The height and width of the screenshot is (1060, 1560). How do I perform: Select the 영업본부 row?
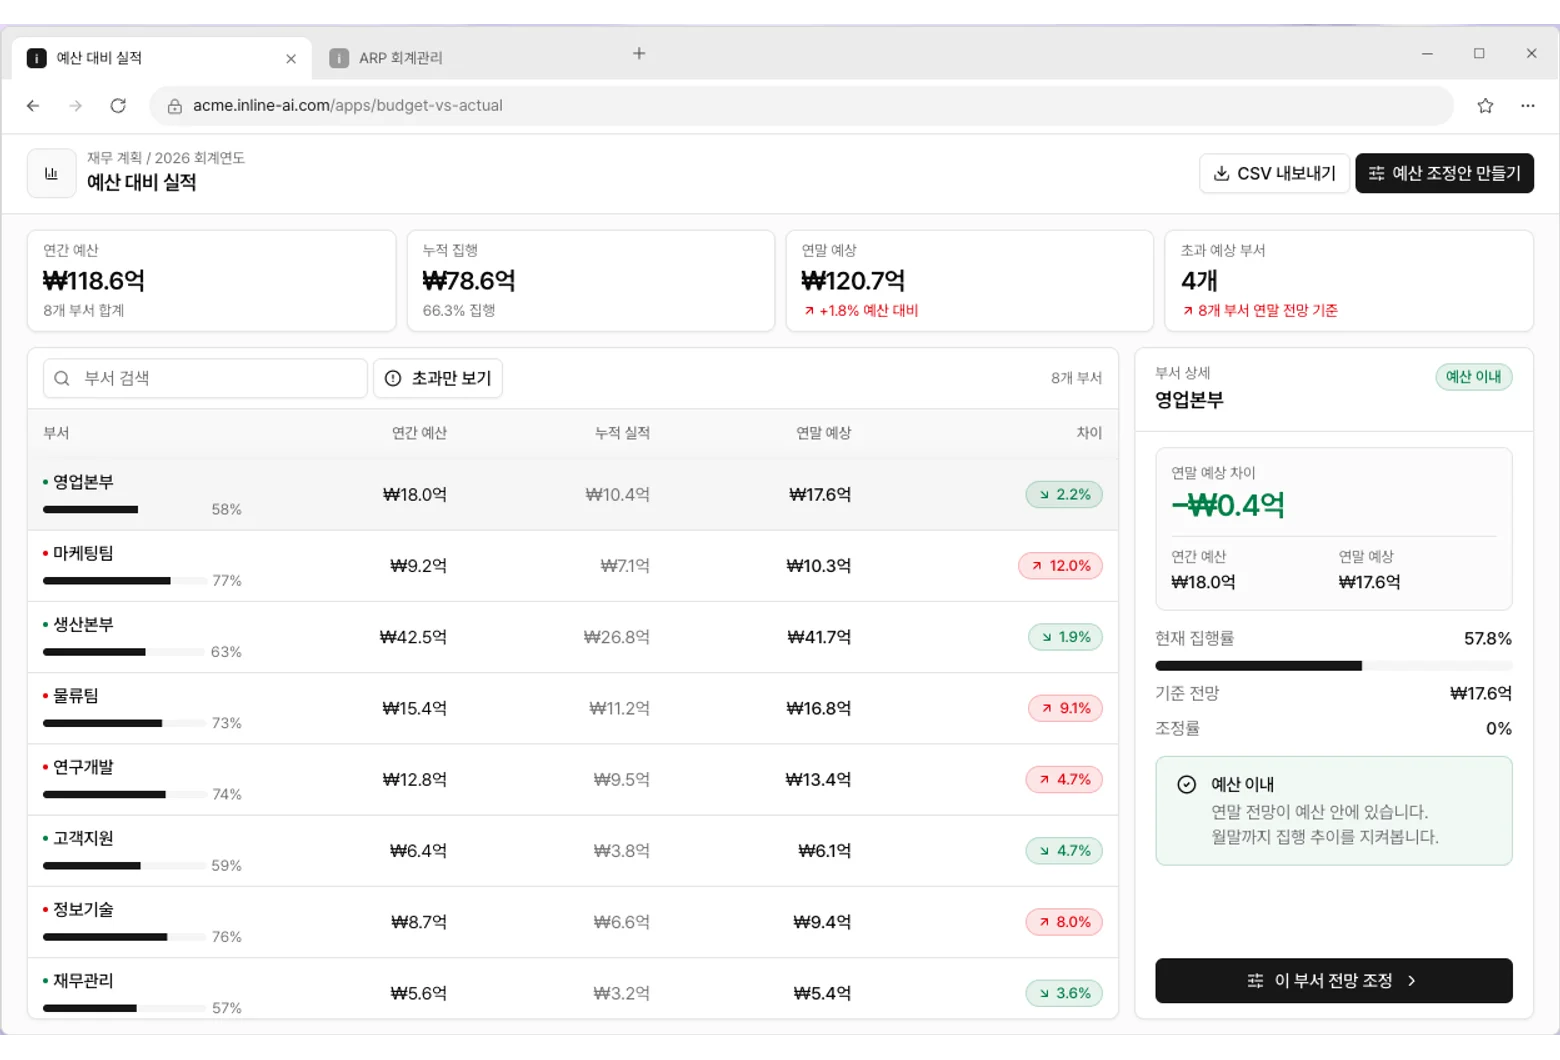pyautogui.click(x=573, y=494)
